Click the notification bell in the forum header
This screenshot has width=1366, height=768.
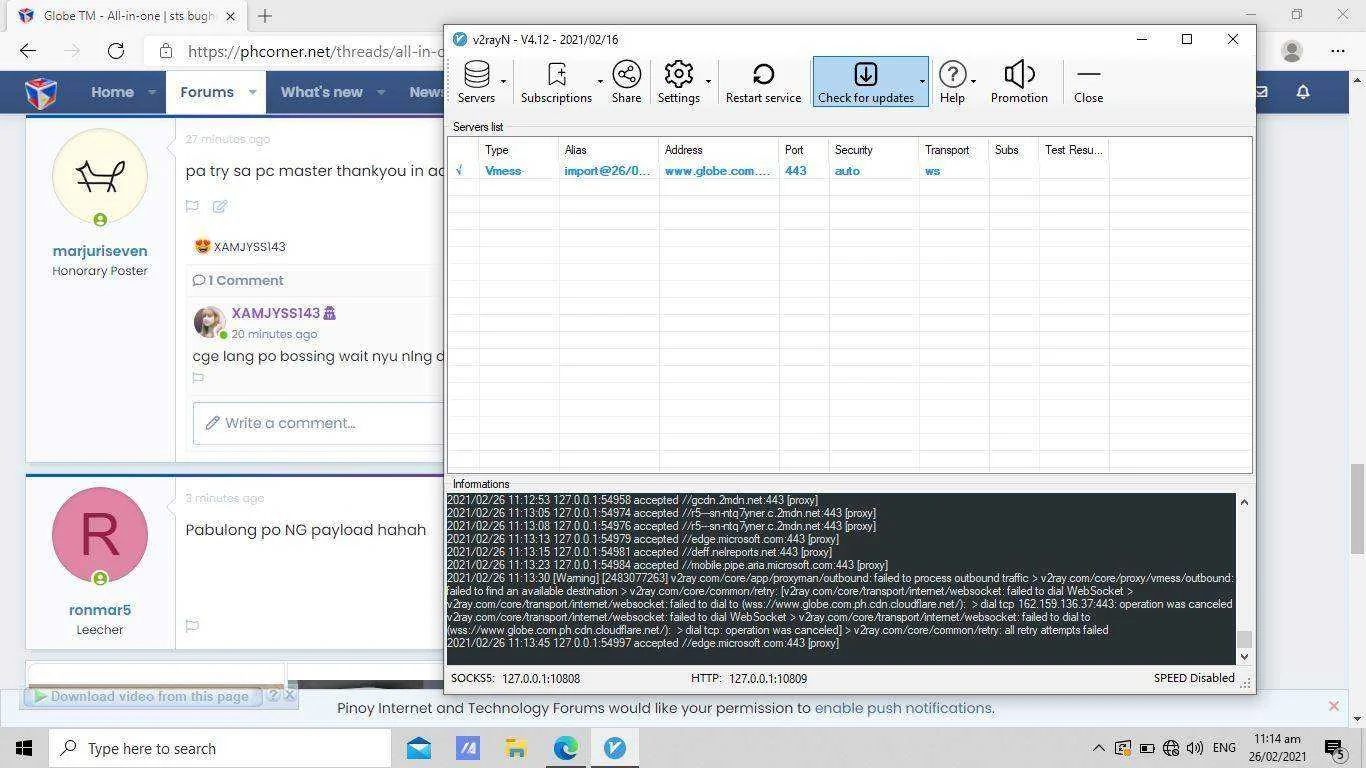(x=1303, y=92)
